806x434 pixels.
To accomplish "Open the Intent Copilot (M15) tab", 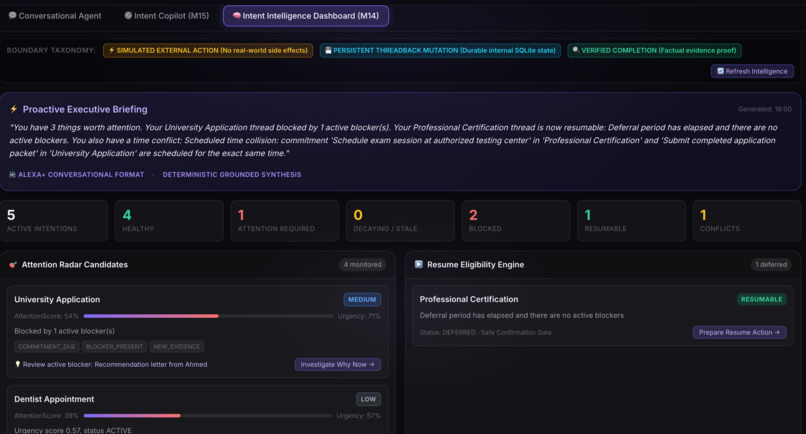I will click(x=167, y=16).
